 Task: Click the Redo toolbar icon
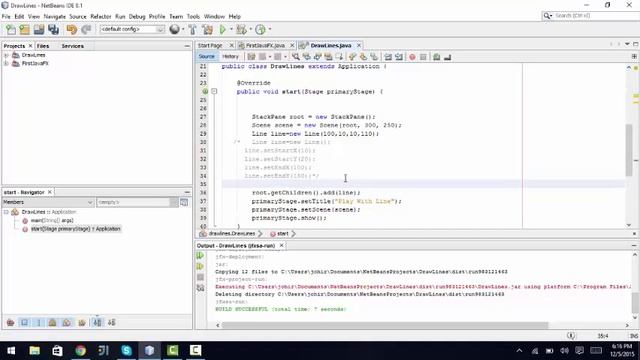point(86,29)
